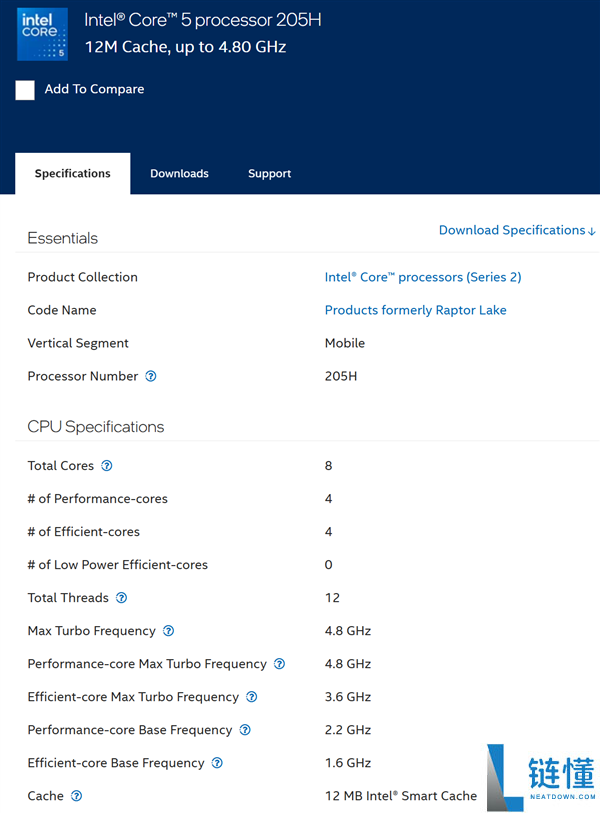Click the NEATDOWN.COM watermark logo
The width and height of the screenshot is (600, 813).
[541, 778]
